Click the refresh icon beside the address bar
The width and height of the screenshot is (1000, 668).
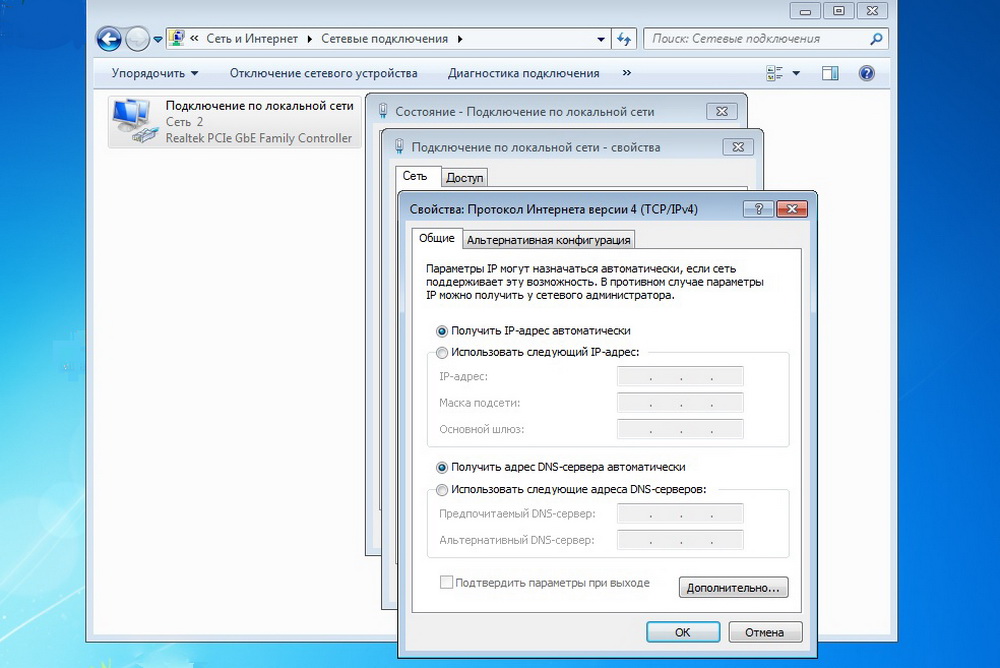click(x=622, y=38)
